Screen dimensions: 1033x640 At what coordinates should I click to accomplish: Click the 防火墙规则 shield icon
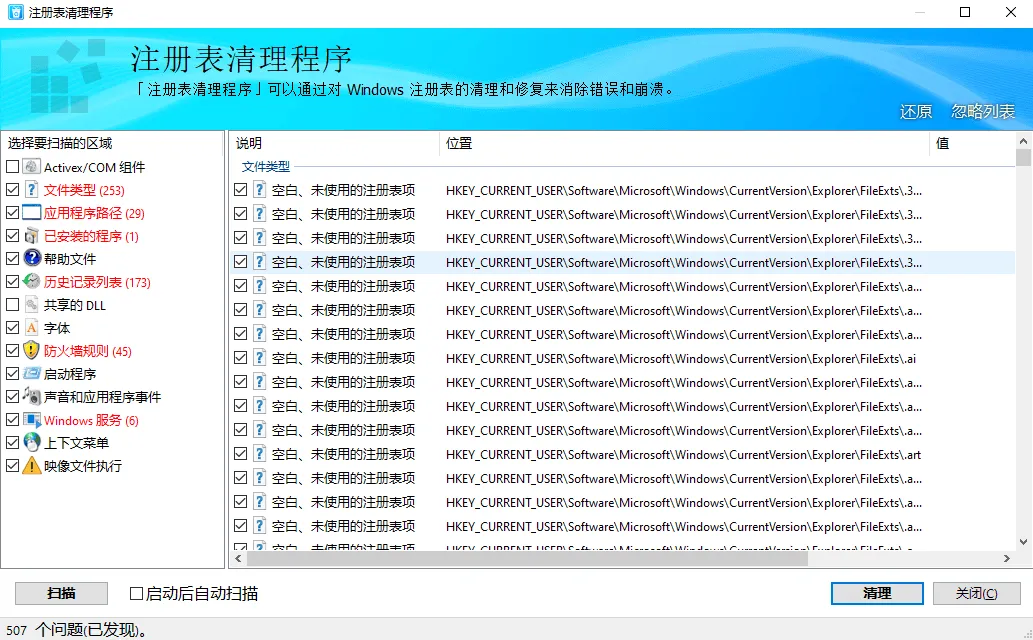32,350
